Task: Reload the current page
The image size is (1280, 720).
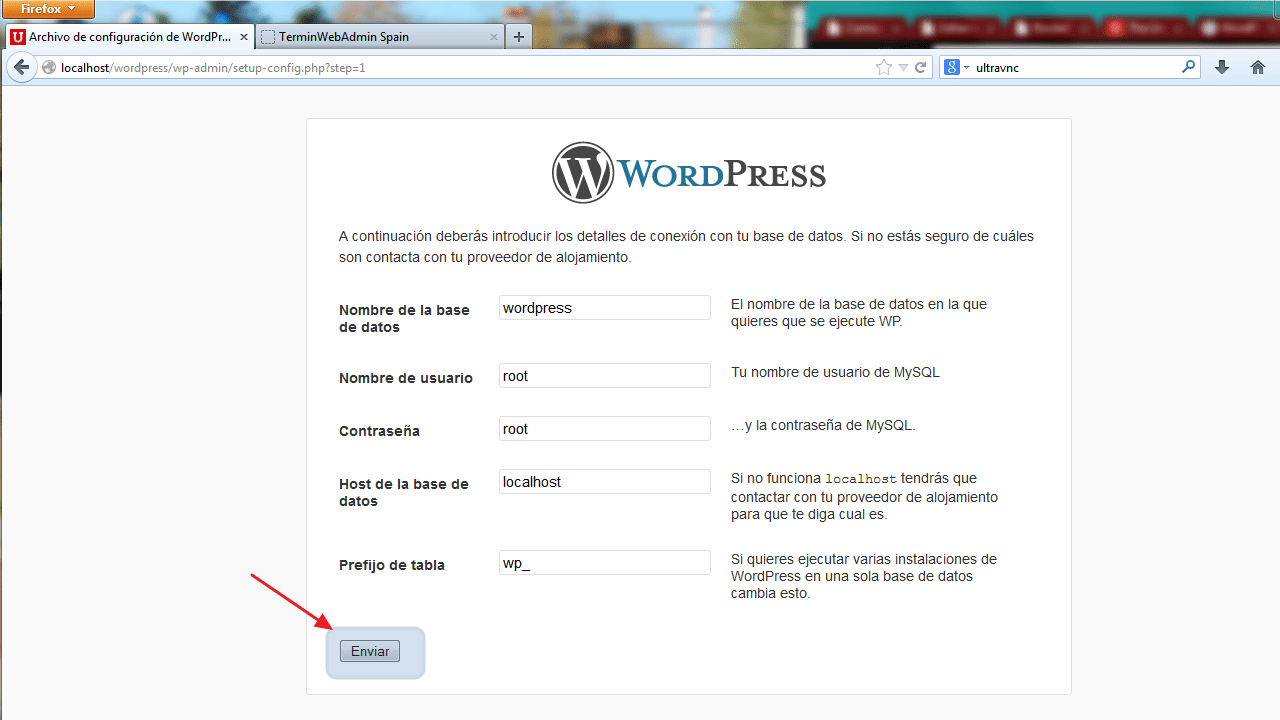Action: tap(921, 68)
